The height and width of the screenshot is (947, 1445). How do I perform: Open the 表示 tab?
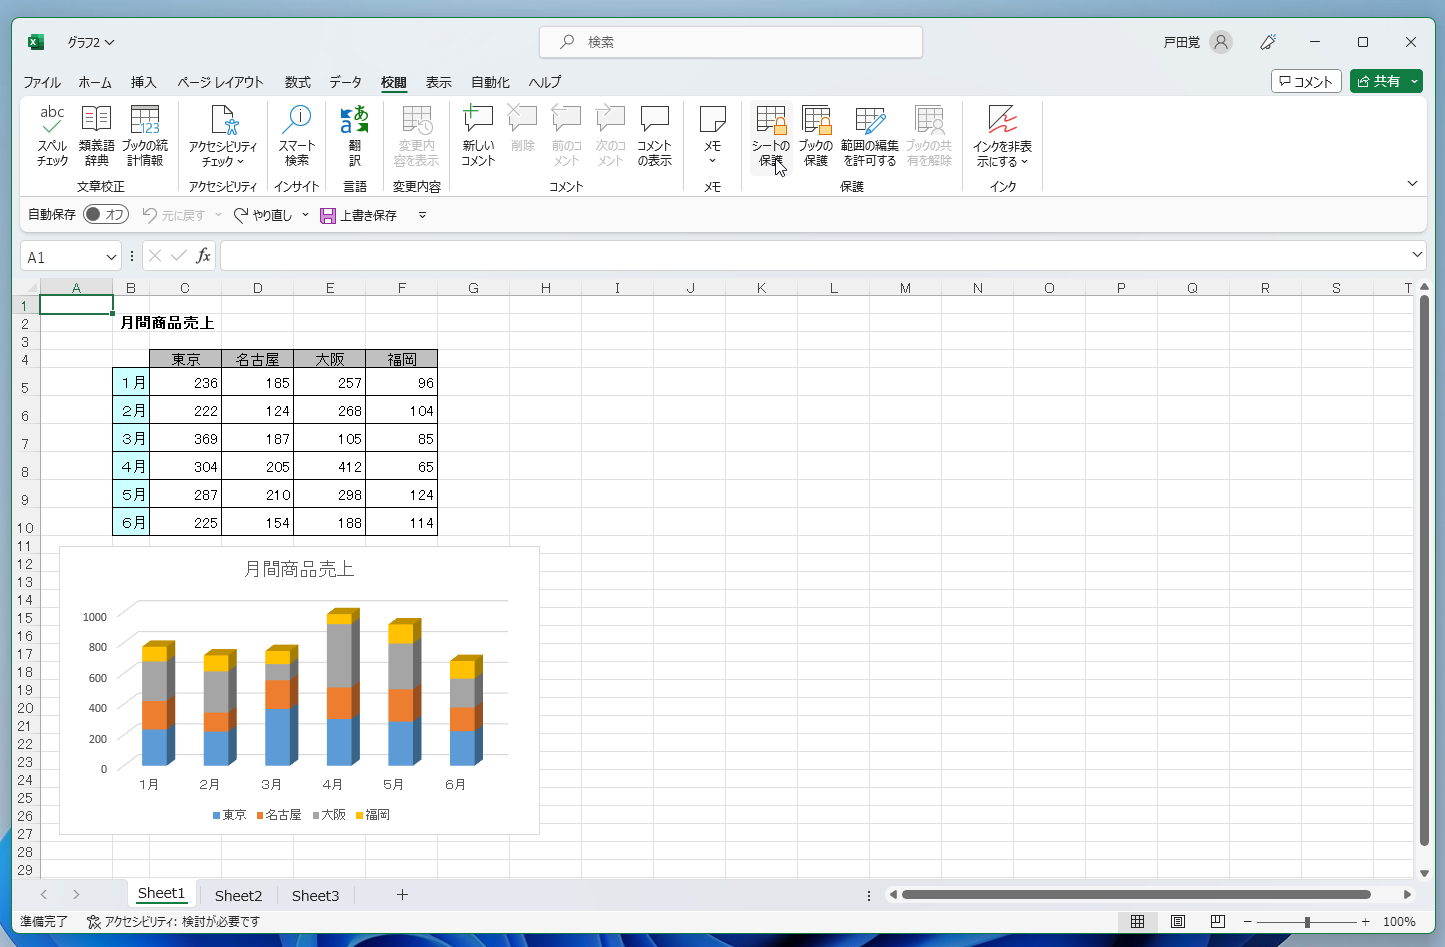[x=439, y=82]
